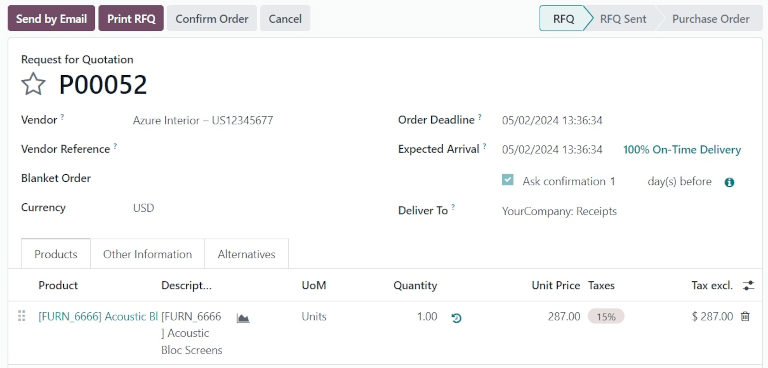
Task: Open the [FURN_6666] Acoustic Bl product link
Action: click(x=98, y=317)
